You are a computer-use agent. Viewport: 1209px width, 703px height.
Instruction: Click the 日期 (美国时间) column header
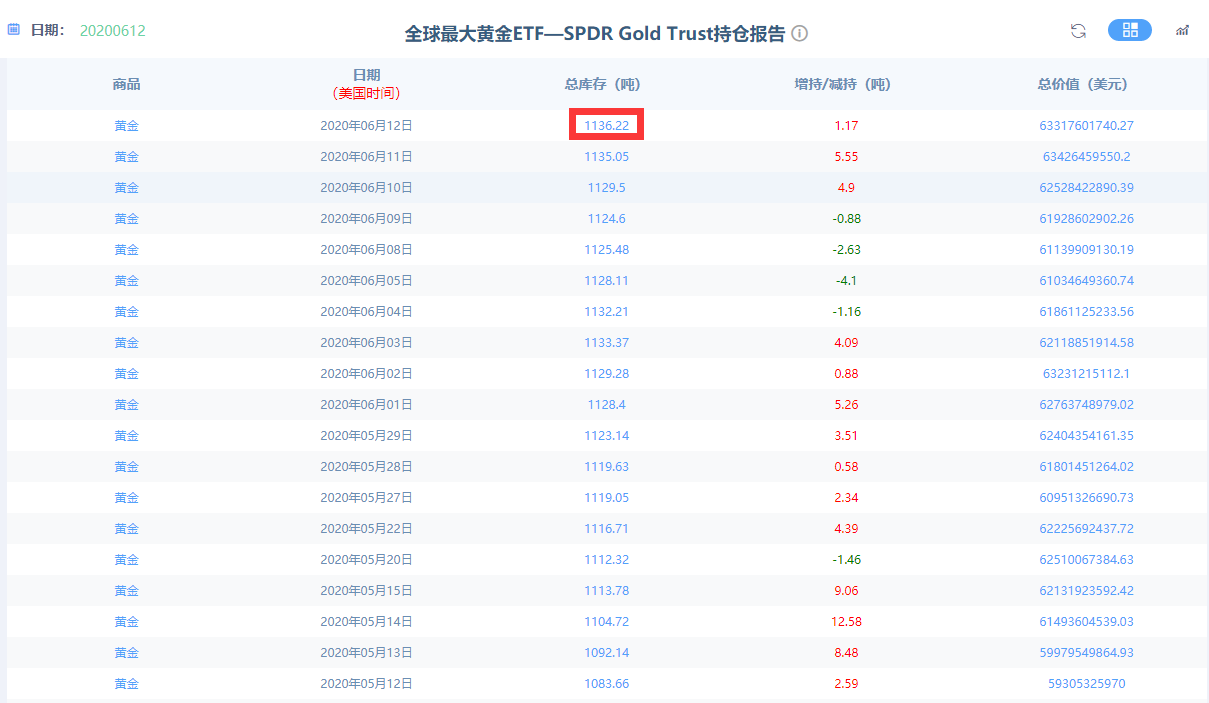point(367,84)
